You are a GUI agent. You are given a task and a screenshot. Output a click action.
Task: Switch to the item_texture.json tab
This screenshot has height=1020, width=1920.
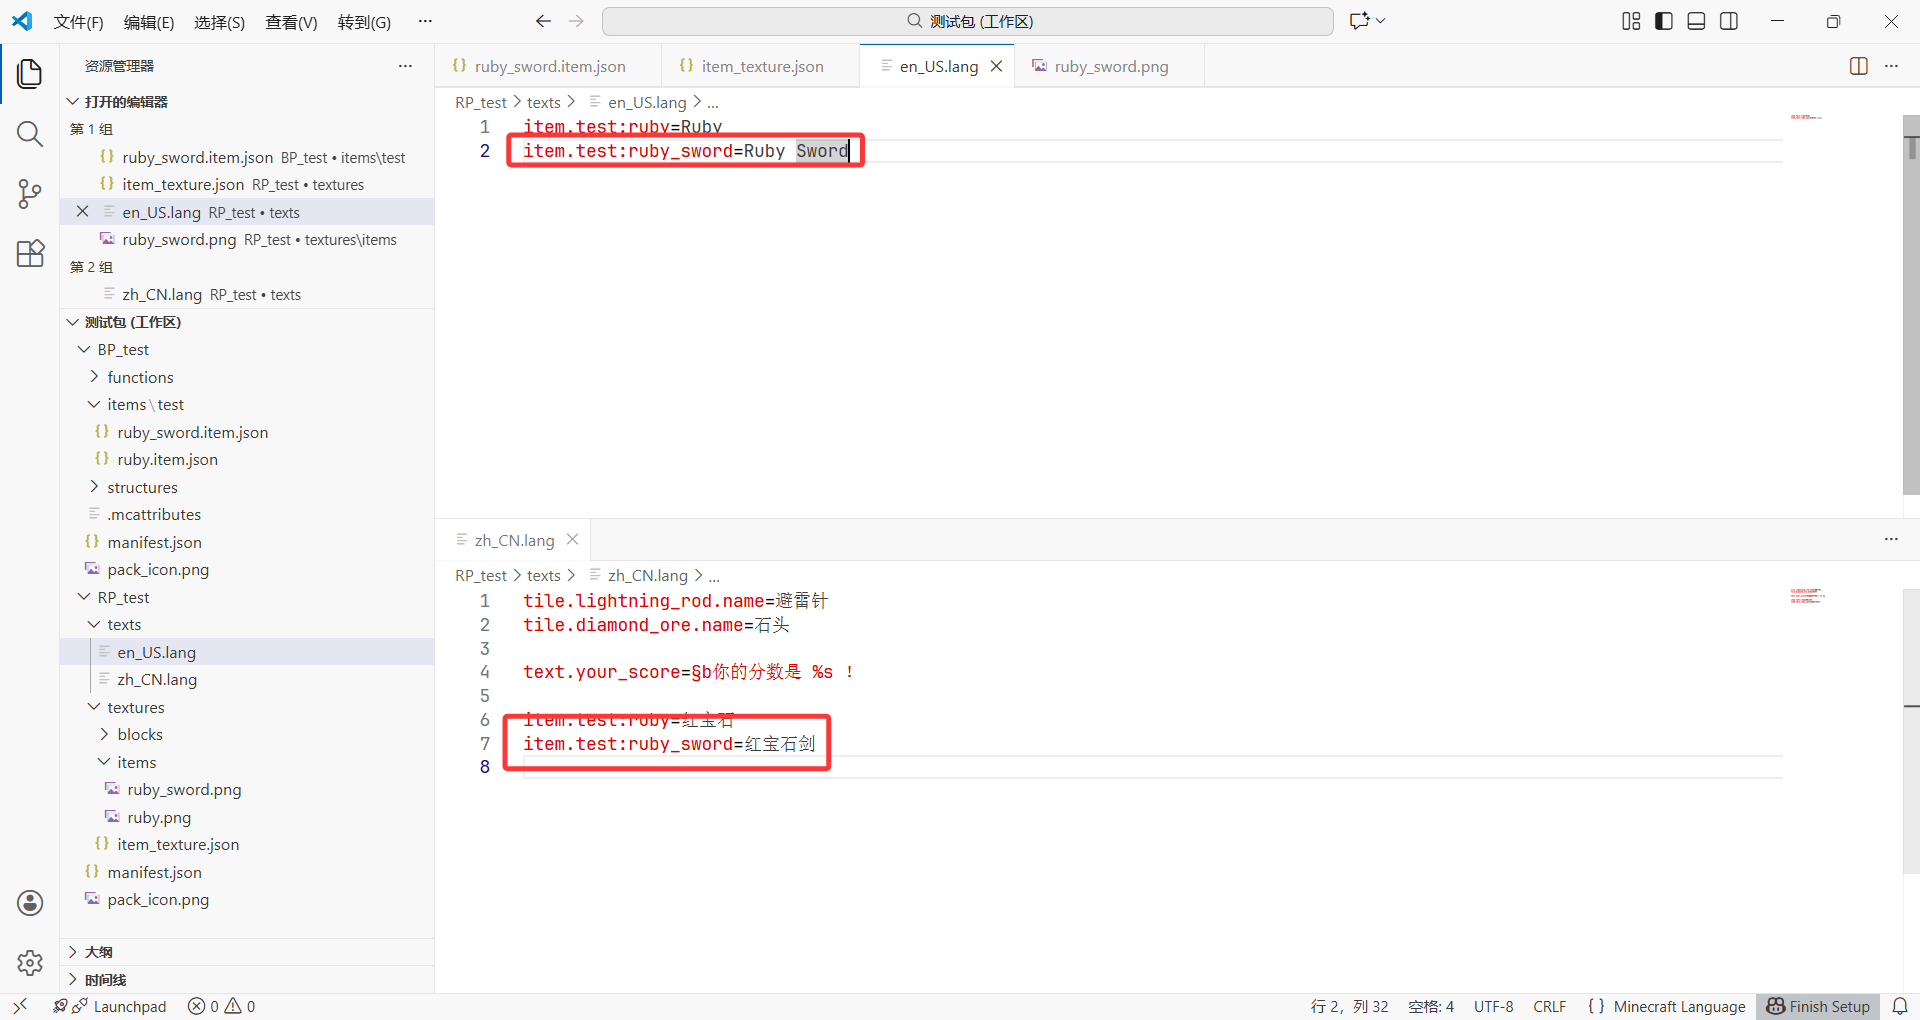click(762, 66)
